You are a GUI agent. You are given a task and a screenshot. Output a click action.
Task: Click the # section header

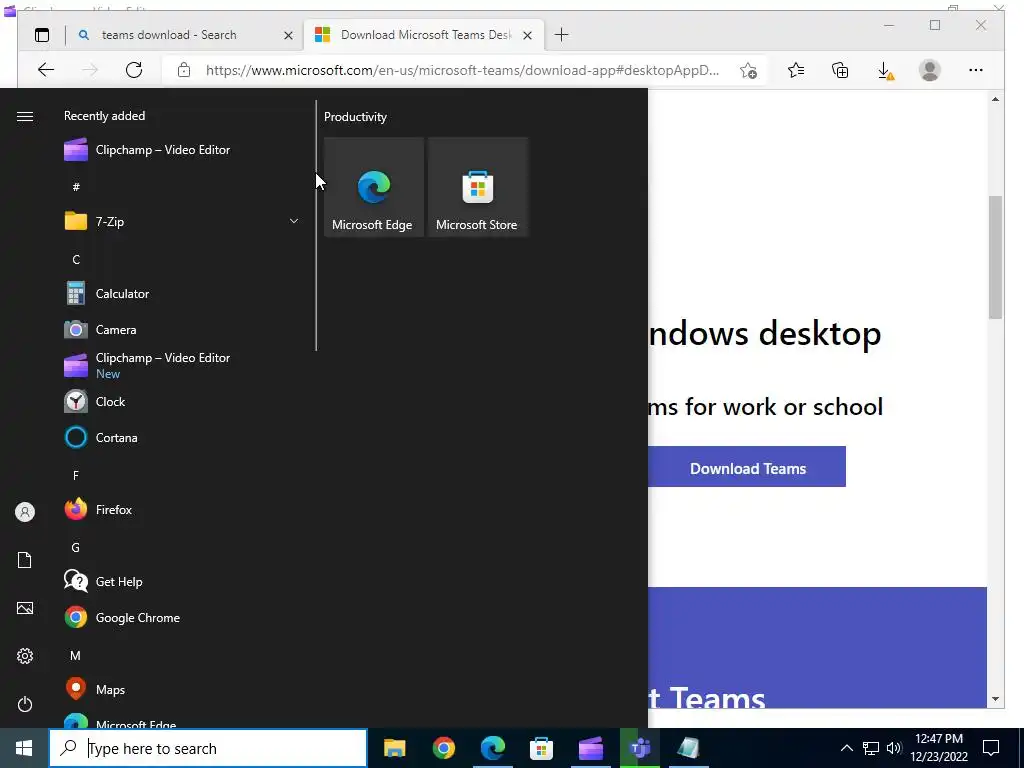tap(76, 187)
